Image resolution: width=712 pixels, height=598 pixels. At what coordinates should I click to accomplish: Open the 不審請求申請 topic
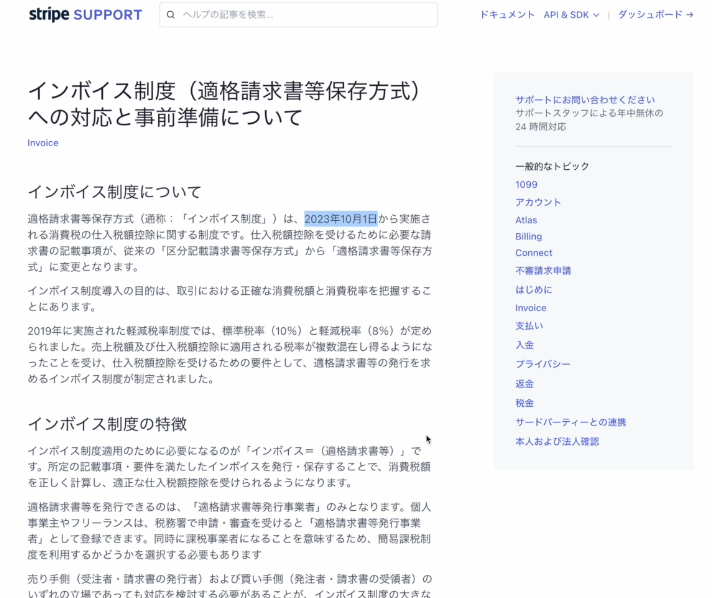click(543, 271)
